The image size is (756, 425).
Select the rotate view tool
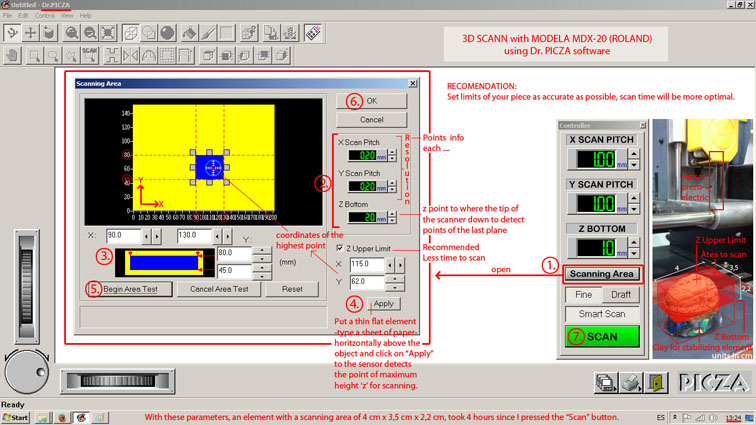(x=12, y=33)
